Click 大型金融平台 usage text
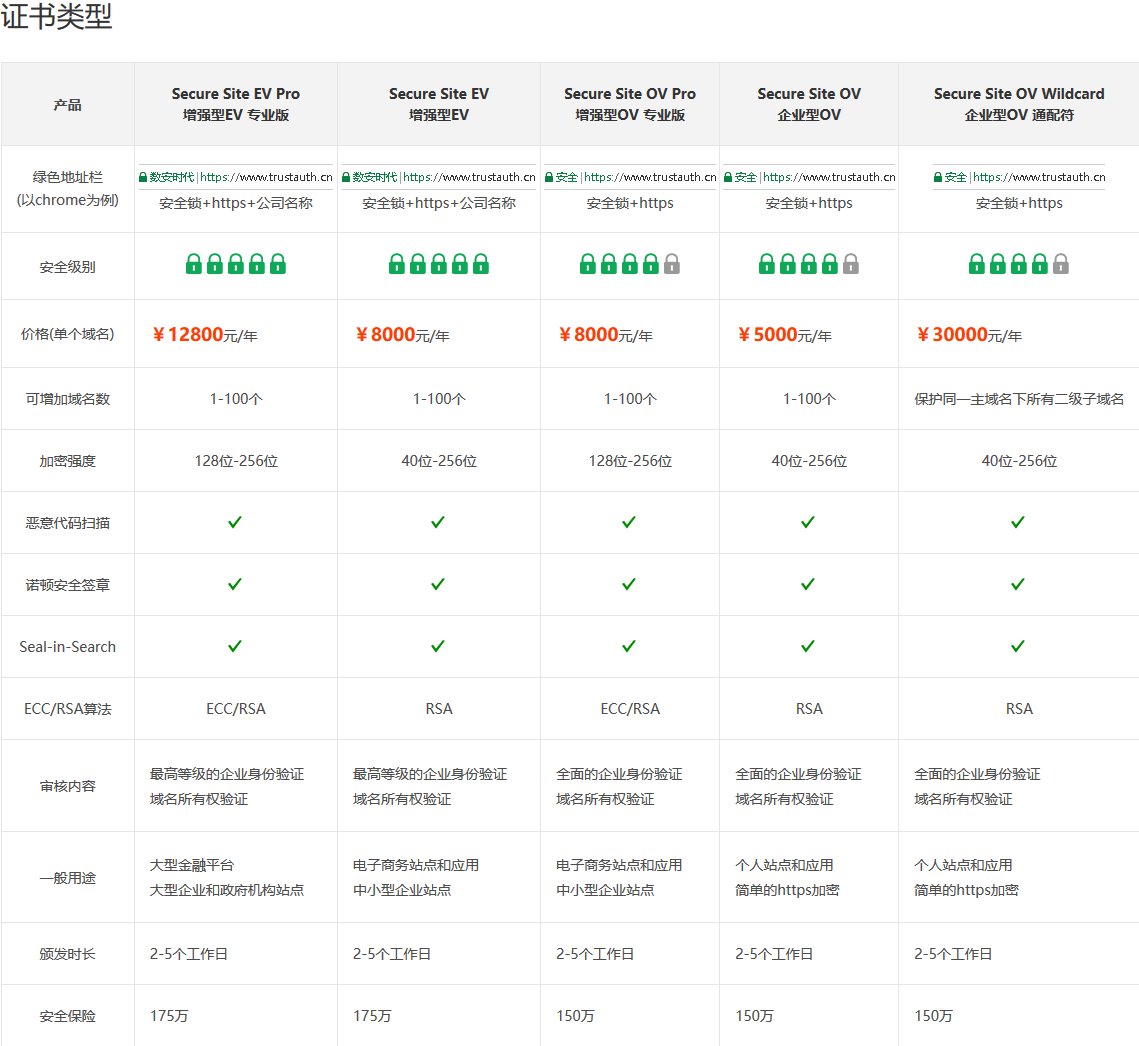The image size is (1139, 1046). click(x=192, y=865)
